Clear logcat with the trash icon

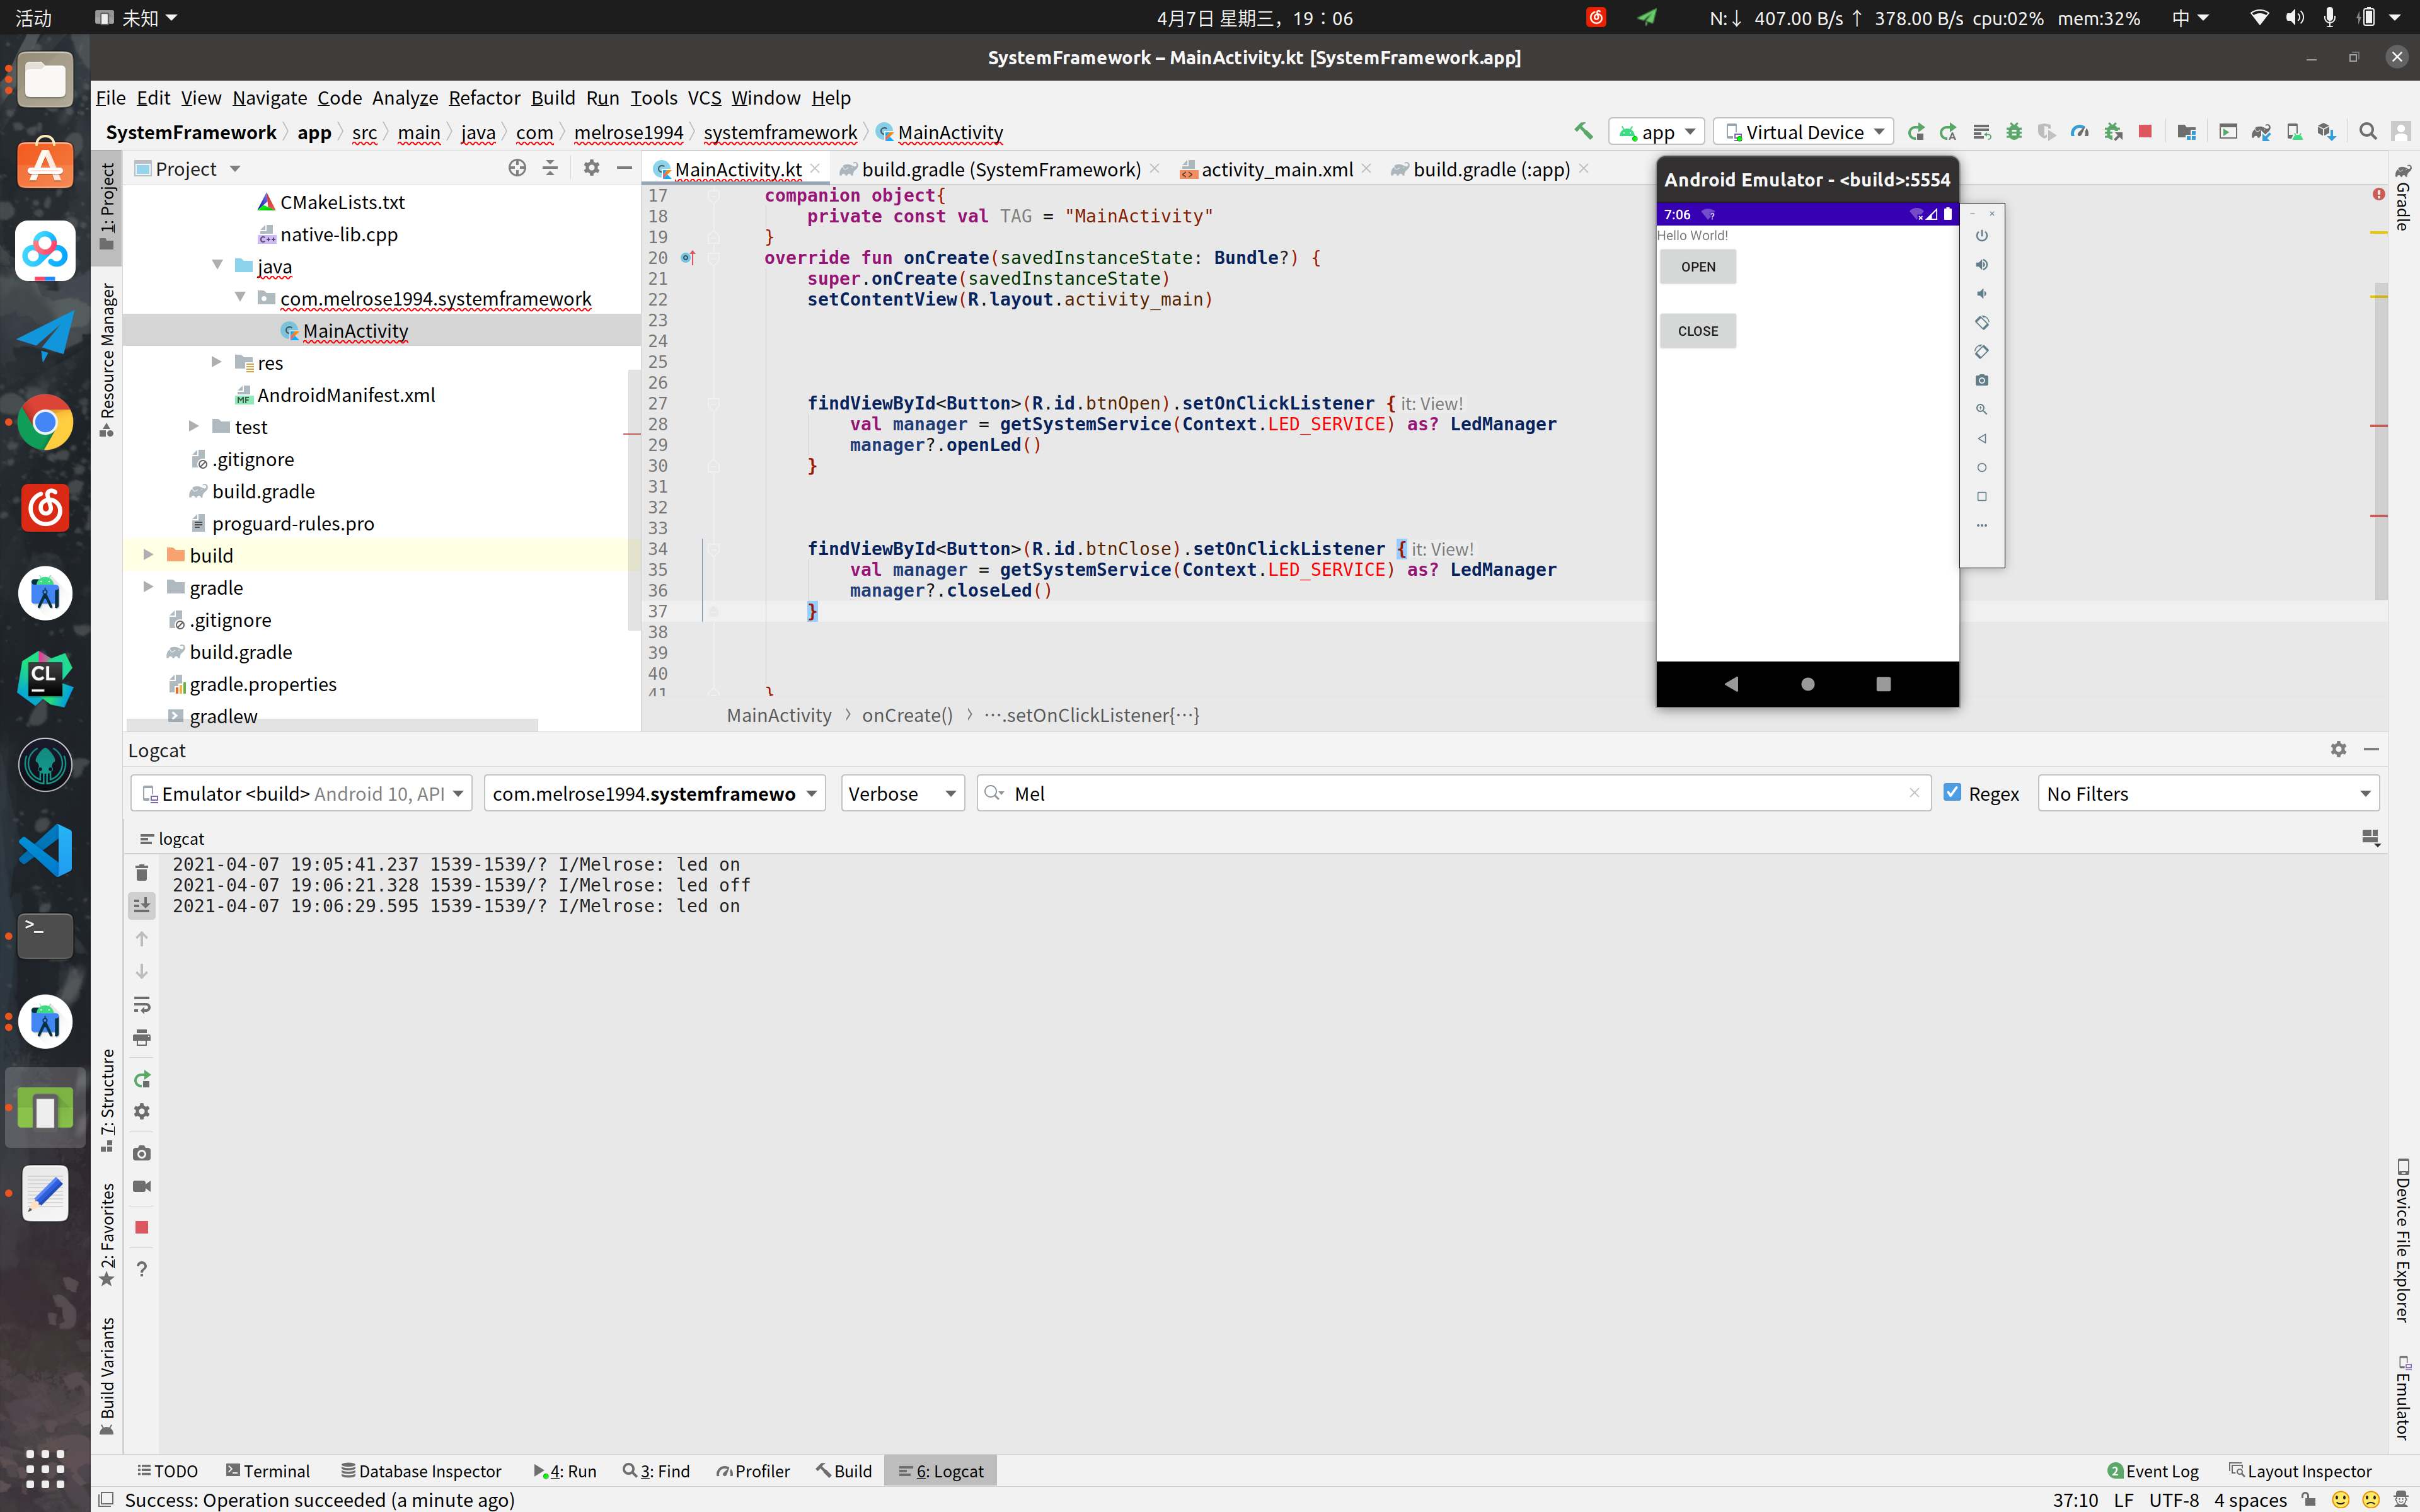tap(142, 873)
